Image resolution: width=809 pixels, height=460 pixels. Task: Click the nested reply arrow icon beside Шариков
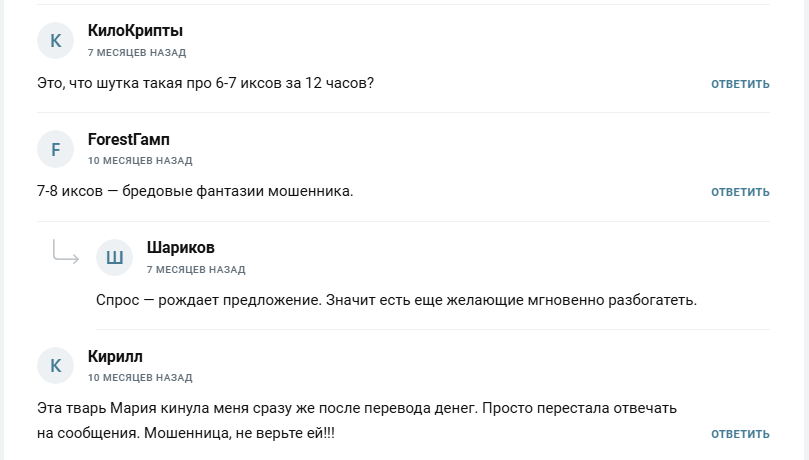[65, 254]
